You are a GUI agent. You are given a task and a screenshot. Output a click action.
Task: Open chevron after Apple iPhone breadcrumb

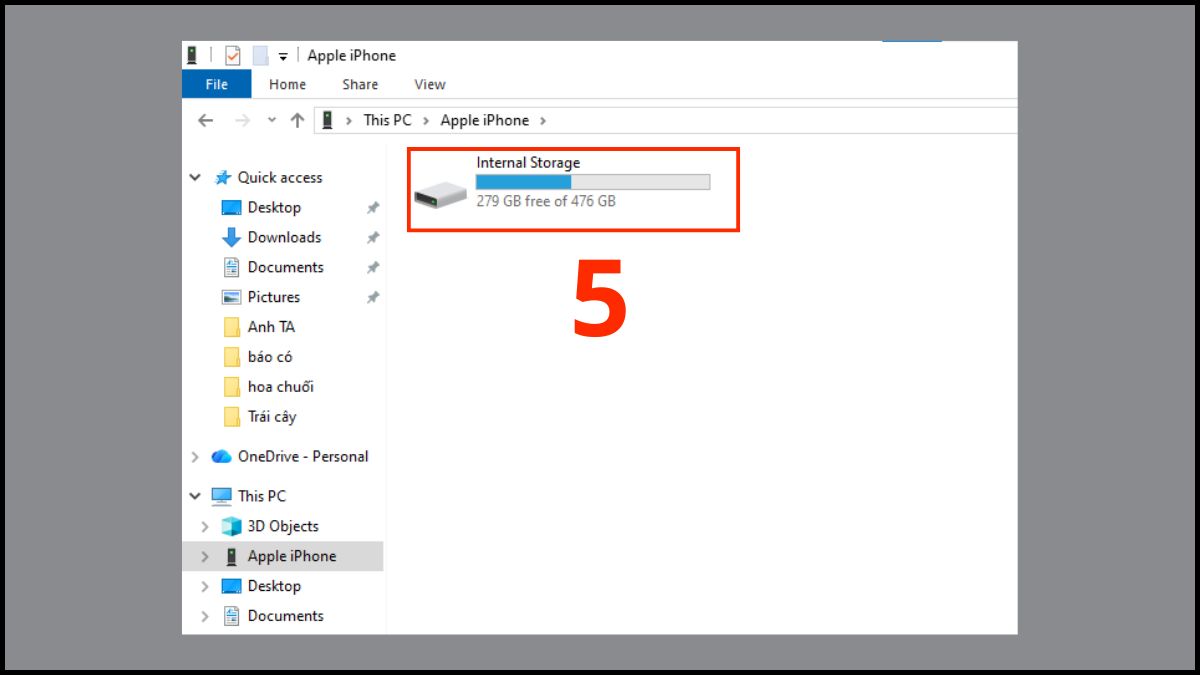[x=543, y=120]
